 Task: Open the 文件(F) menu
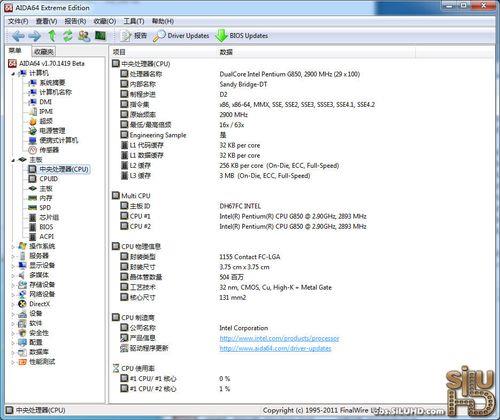(x=18, y=21)
